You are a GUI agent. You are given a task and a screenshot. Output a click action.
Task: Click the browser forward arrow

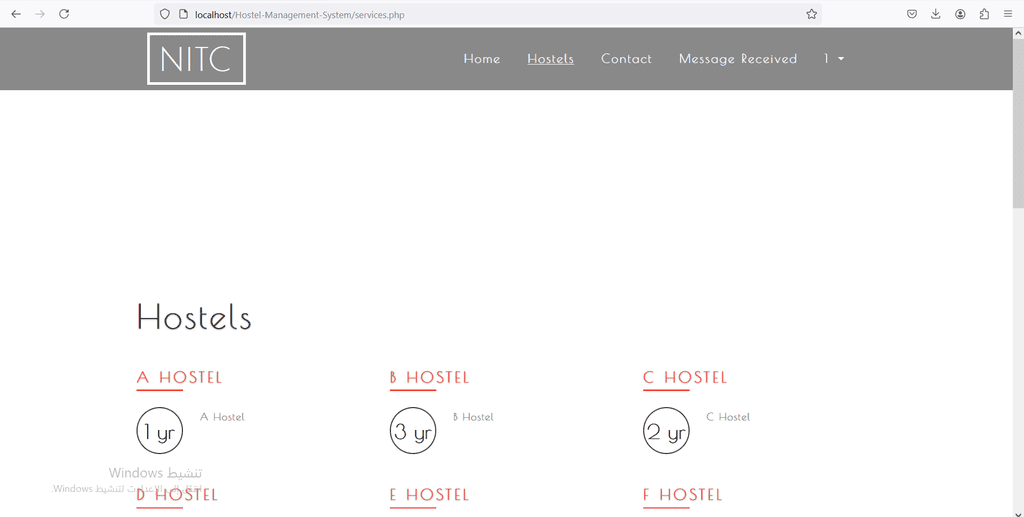pos(40,14)
